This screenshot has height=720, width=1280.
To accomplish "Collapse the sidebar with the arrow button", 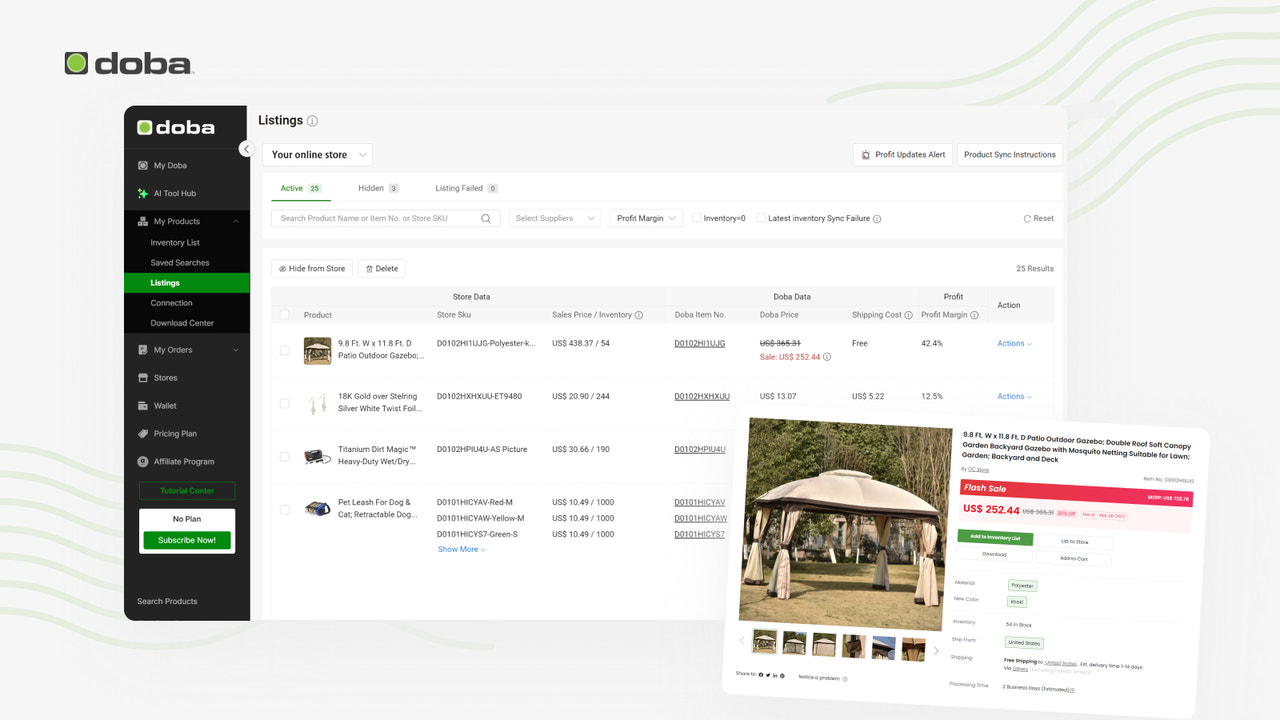I will click(247, 149).
